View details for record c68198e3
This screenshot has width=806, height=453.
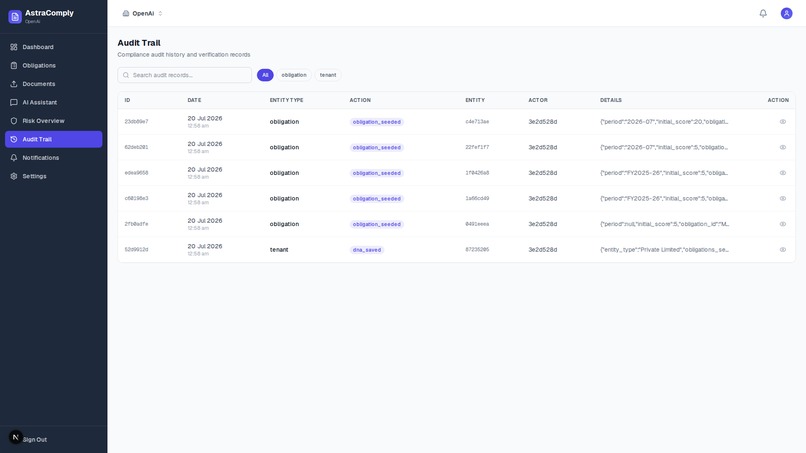click(x=782, y=198)
